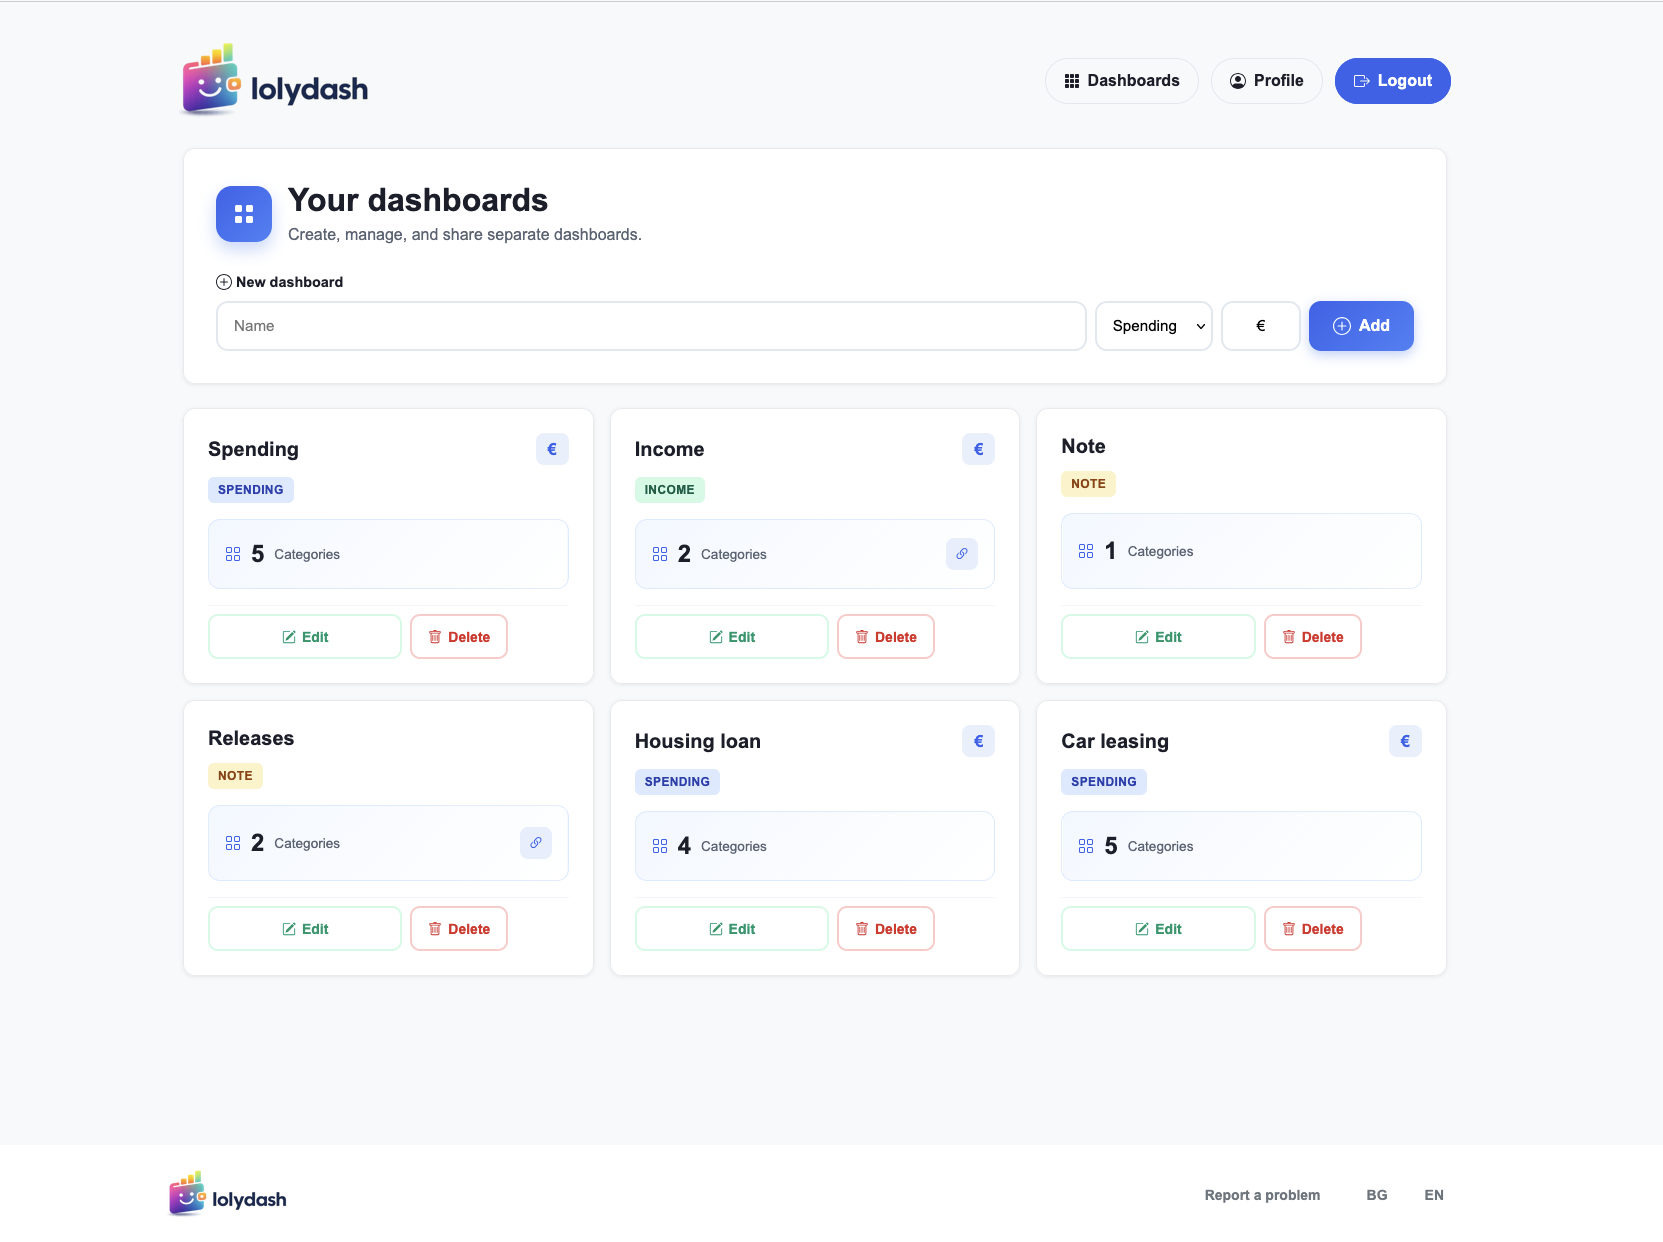This screenshot has width=1663, height=1242.
Task: Delete the Note dashboard
Action: coord(1312,636)
